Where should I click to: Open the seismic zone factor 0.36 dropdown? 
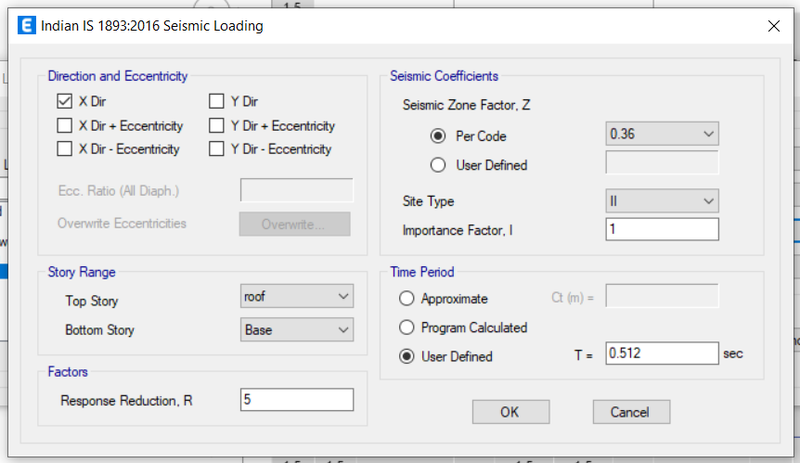[662, 134]
